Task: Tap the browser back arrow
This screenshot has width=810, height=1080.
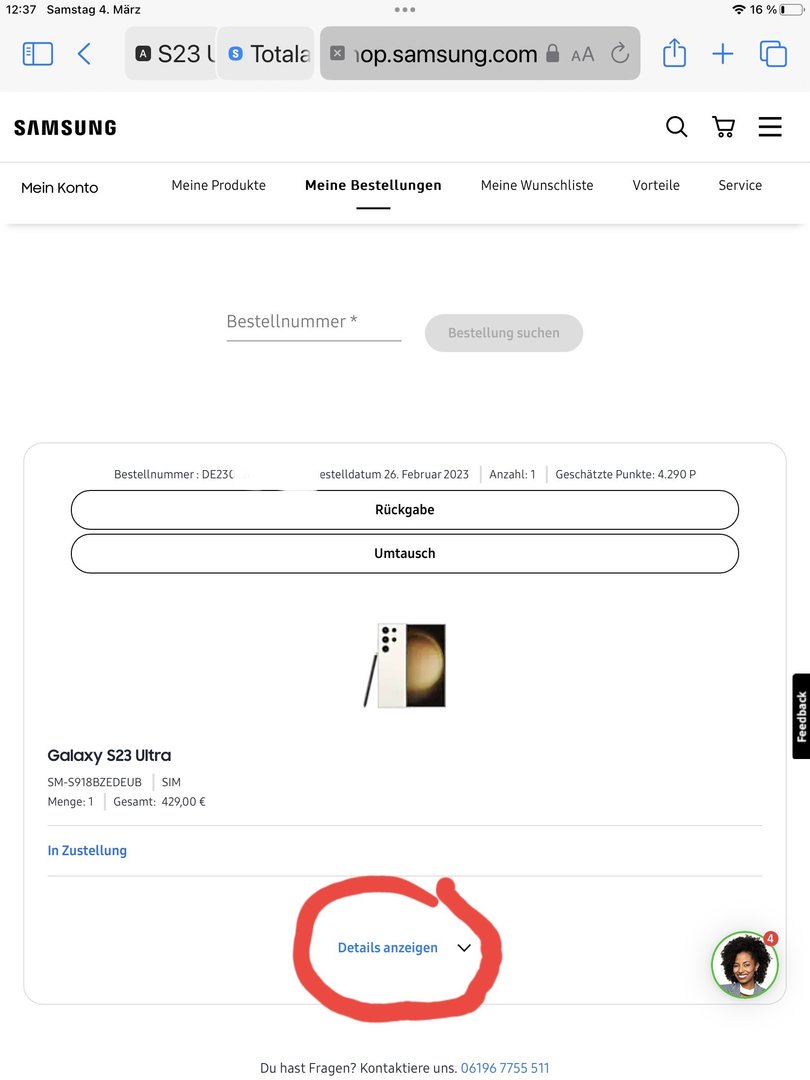Action: (84, 54)
